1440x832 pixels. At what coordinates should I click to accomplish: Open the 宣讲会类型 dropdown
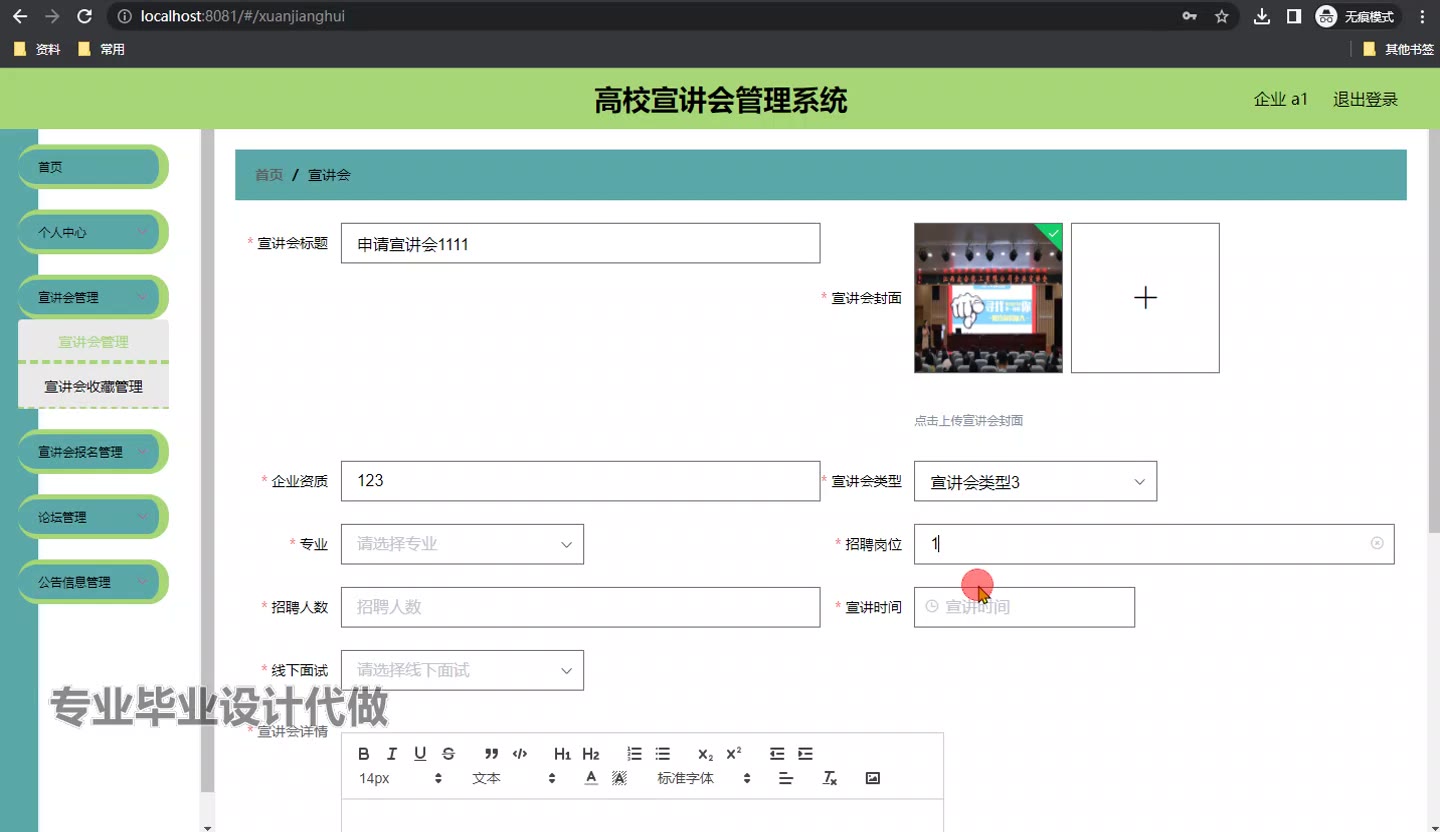pyautogui.click(x=1035, y=482)
